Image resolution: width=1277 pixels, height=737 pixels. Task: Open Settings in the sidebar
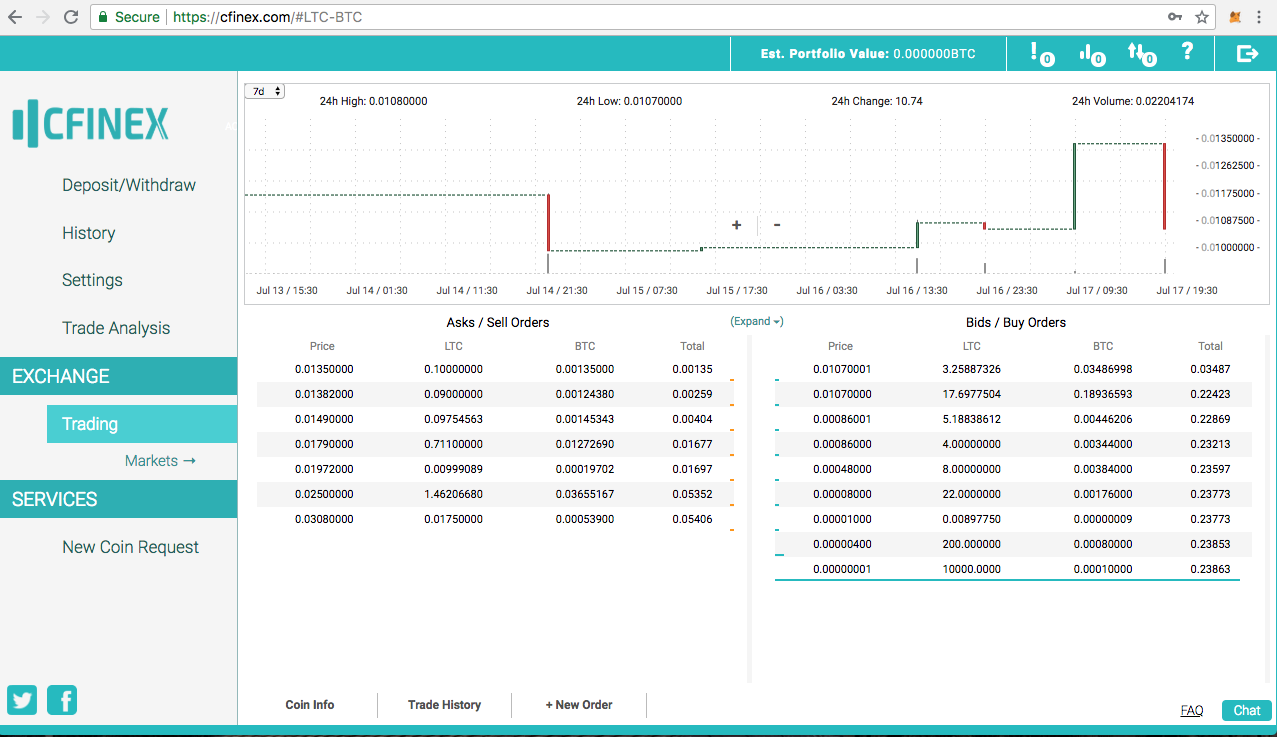pyautogui.click(x=92, y=280)
